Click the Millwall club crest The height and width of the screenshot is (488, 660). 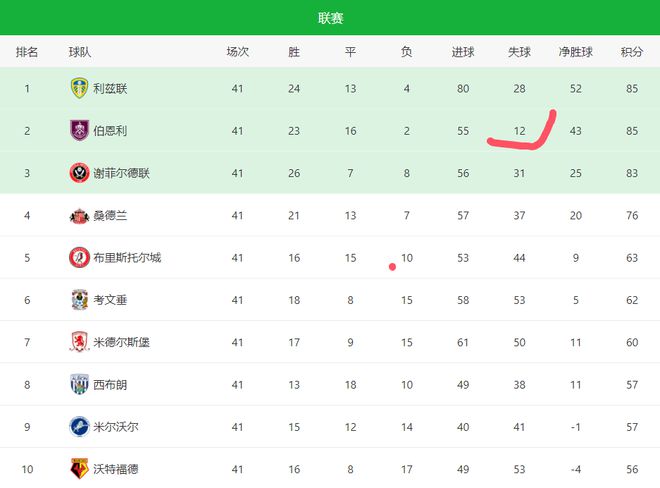[79, 427]
